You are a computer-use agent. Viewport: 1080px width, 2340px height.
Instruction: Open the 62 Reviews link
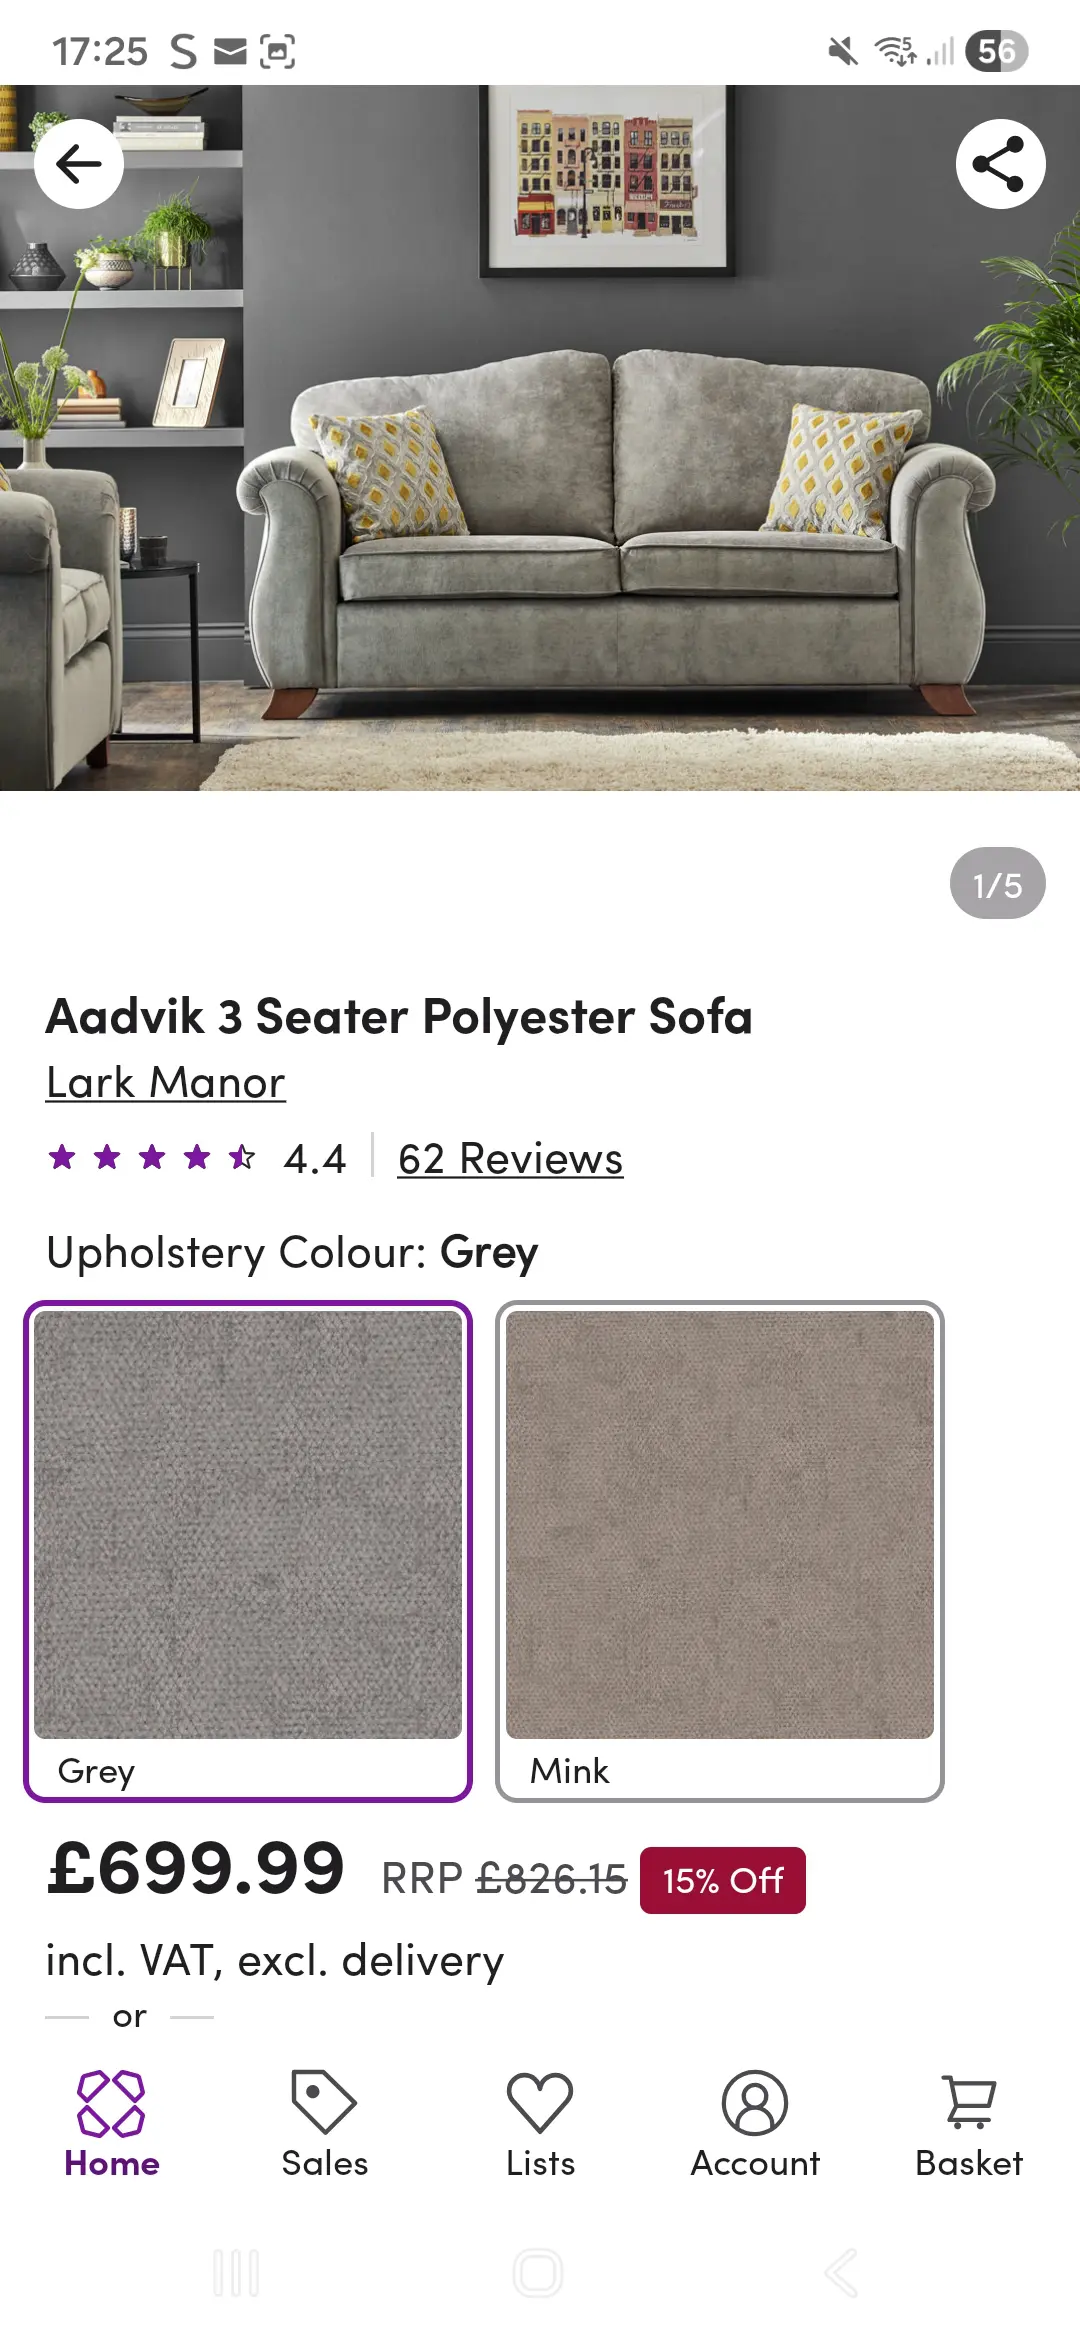click(x=511, y=1159)
